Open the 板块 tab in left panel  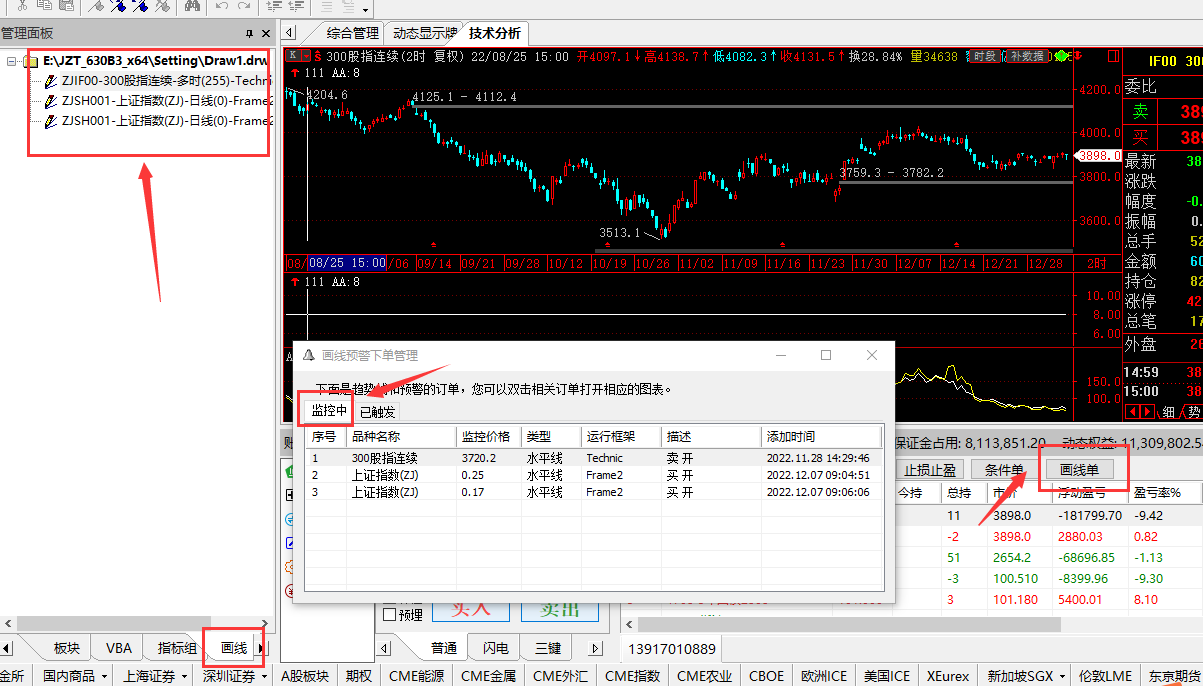(x=66, y=648)
